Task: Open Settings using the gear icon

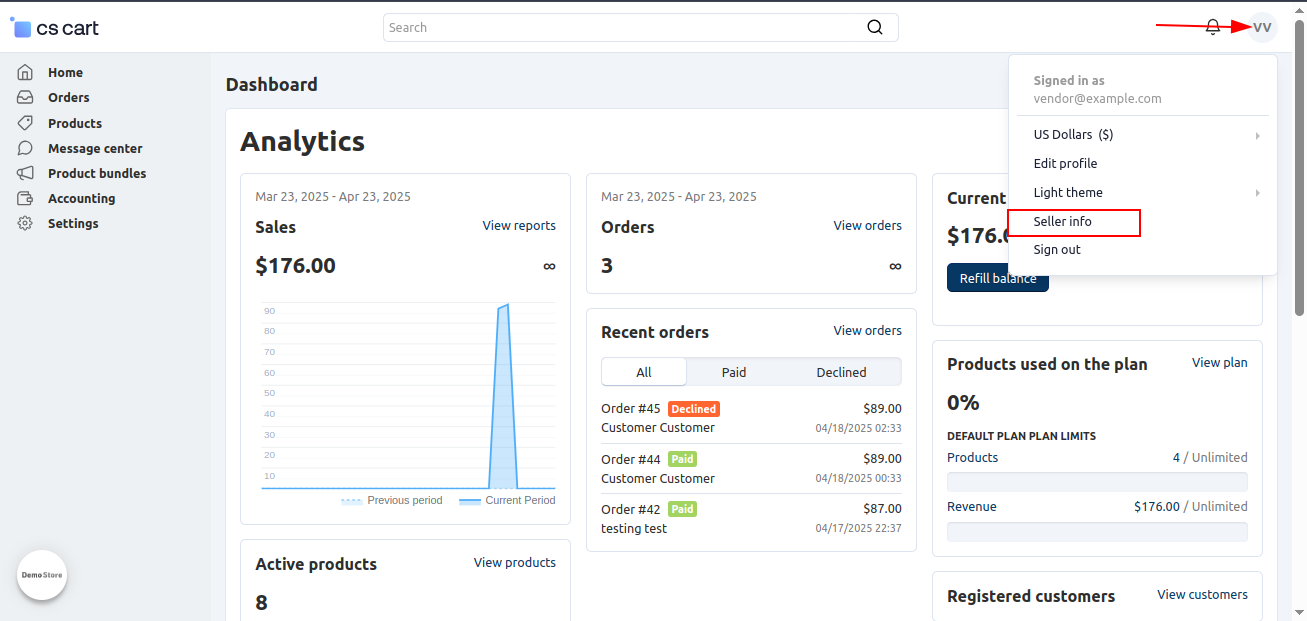Action: pos(24,222)
